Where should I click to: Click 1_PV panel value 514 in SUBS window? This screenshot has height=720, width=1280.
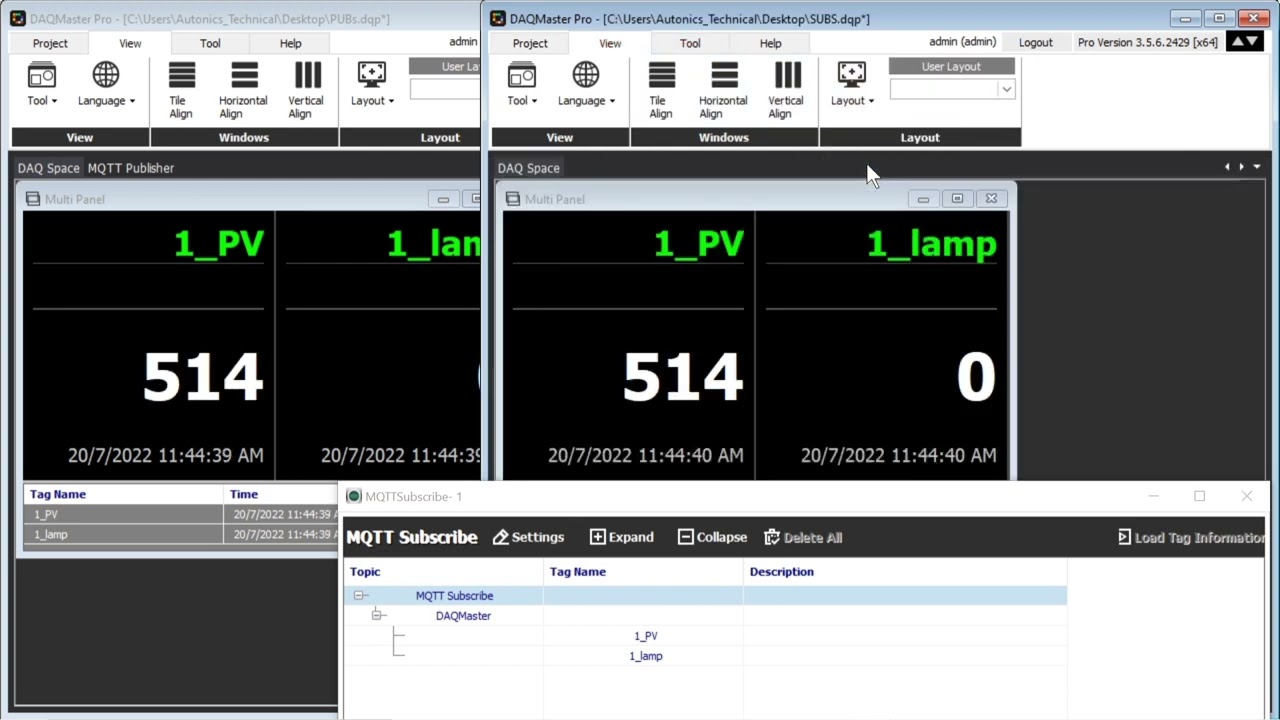[682, 378]
